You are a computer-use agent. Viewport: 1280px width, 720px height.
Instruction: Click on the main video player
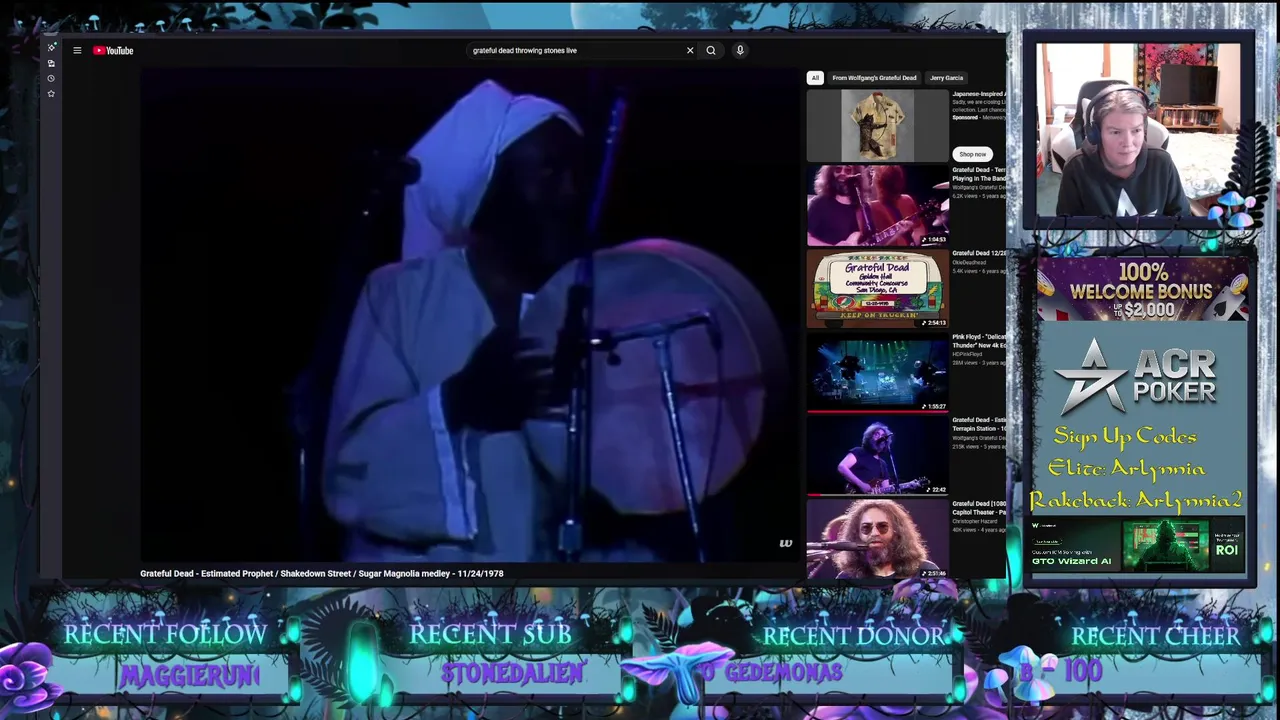coord(470,315)
